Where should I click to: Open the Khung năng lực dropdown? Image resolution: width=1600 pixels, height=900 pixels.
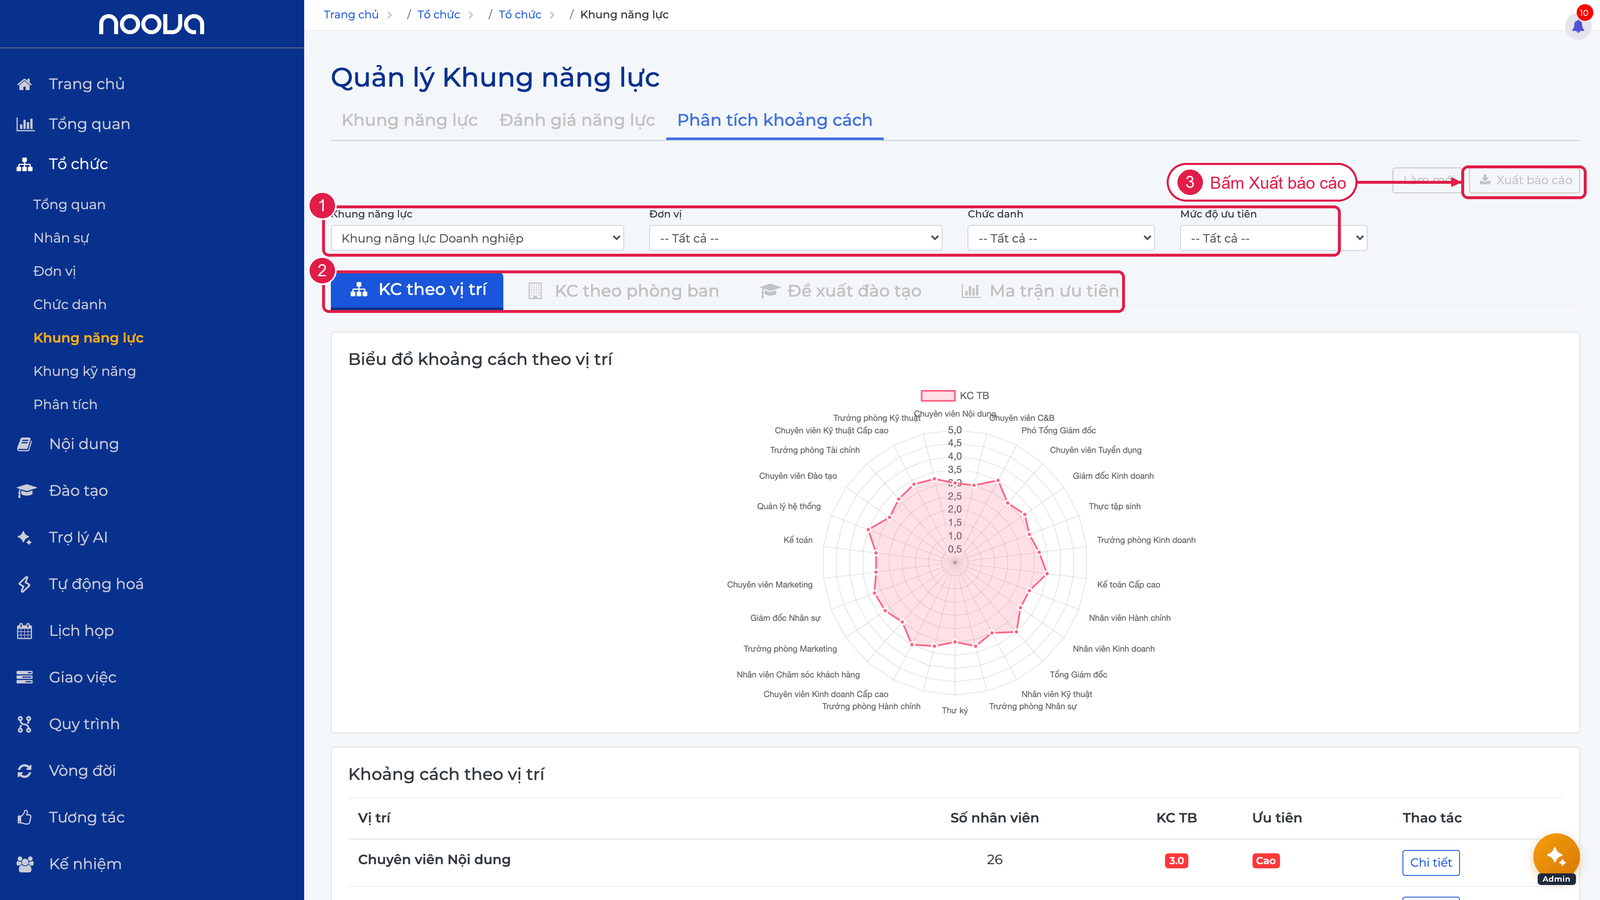[478, 238]
